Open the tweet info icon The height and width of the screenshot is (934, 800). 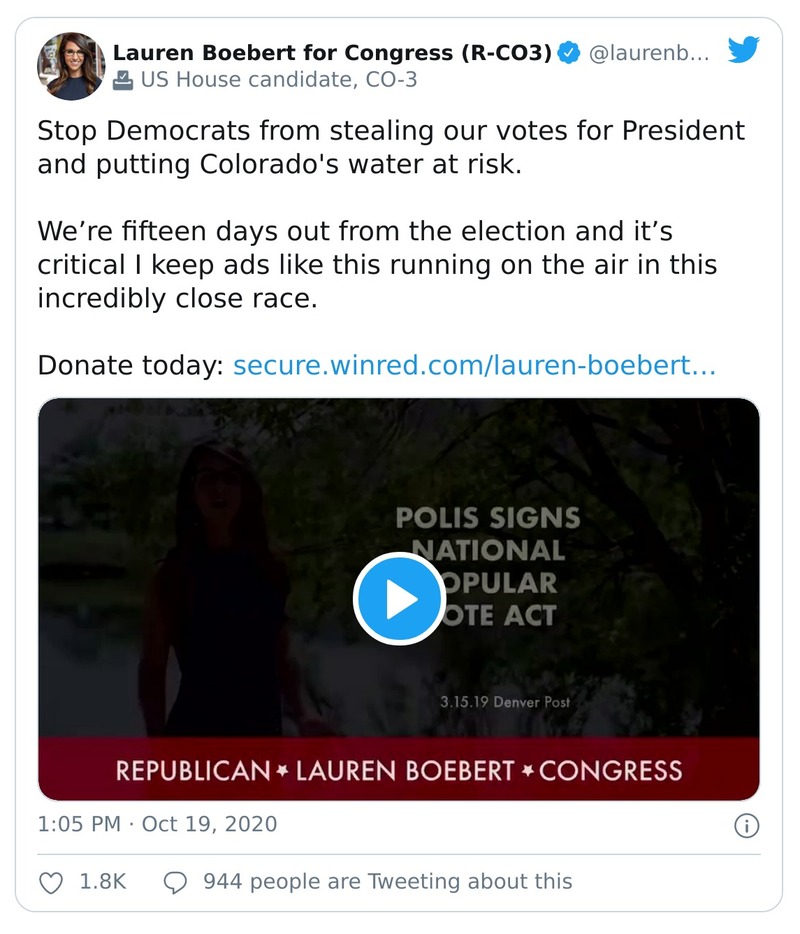(746, 826)
